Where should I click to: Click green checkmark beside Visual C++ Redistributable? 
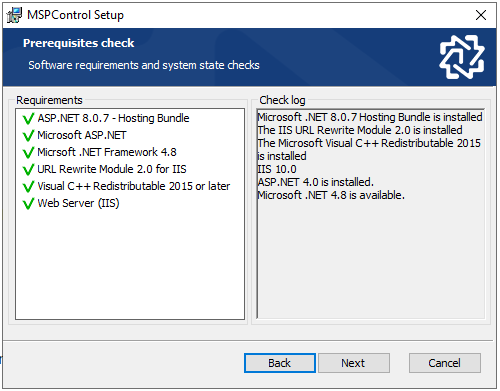tap(28, 187)
